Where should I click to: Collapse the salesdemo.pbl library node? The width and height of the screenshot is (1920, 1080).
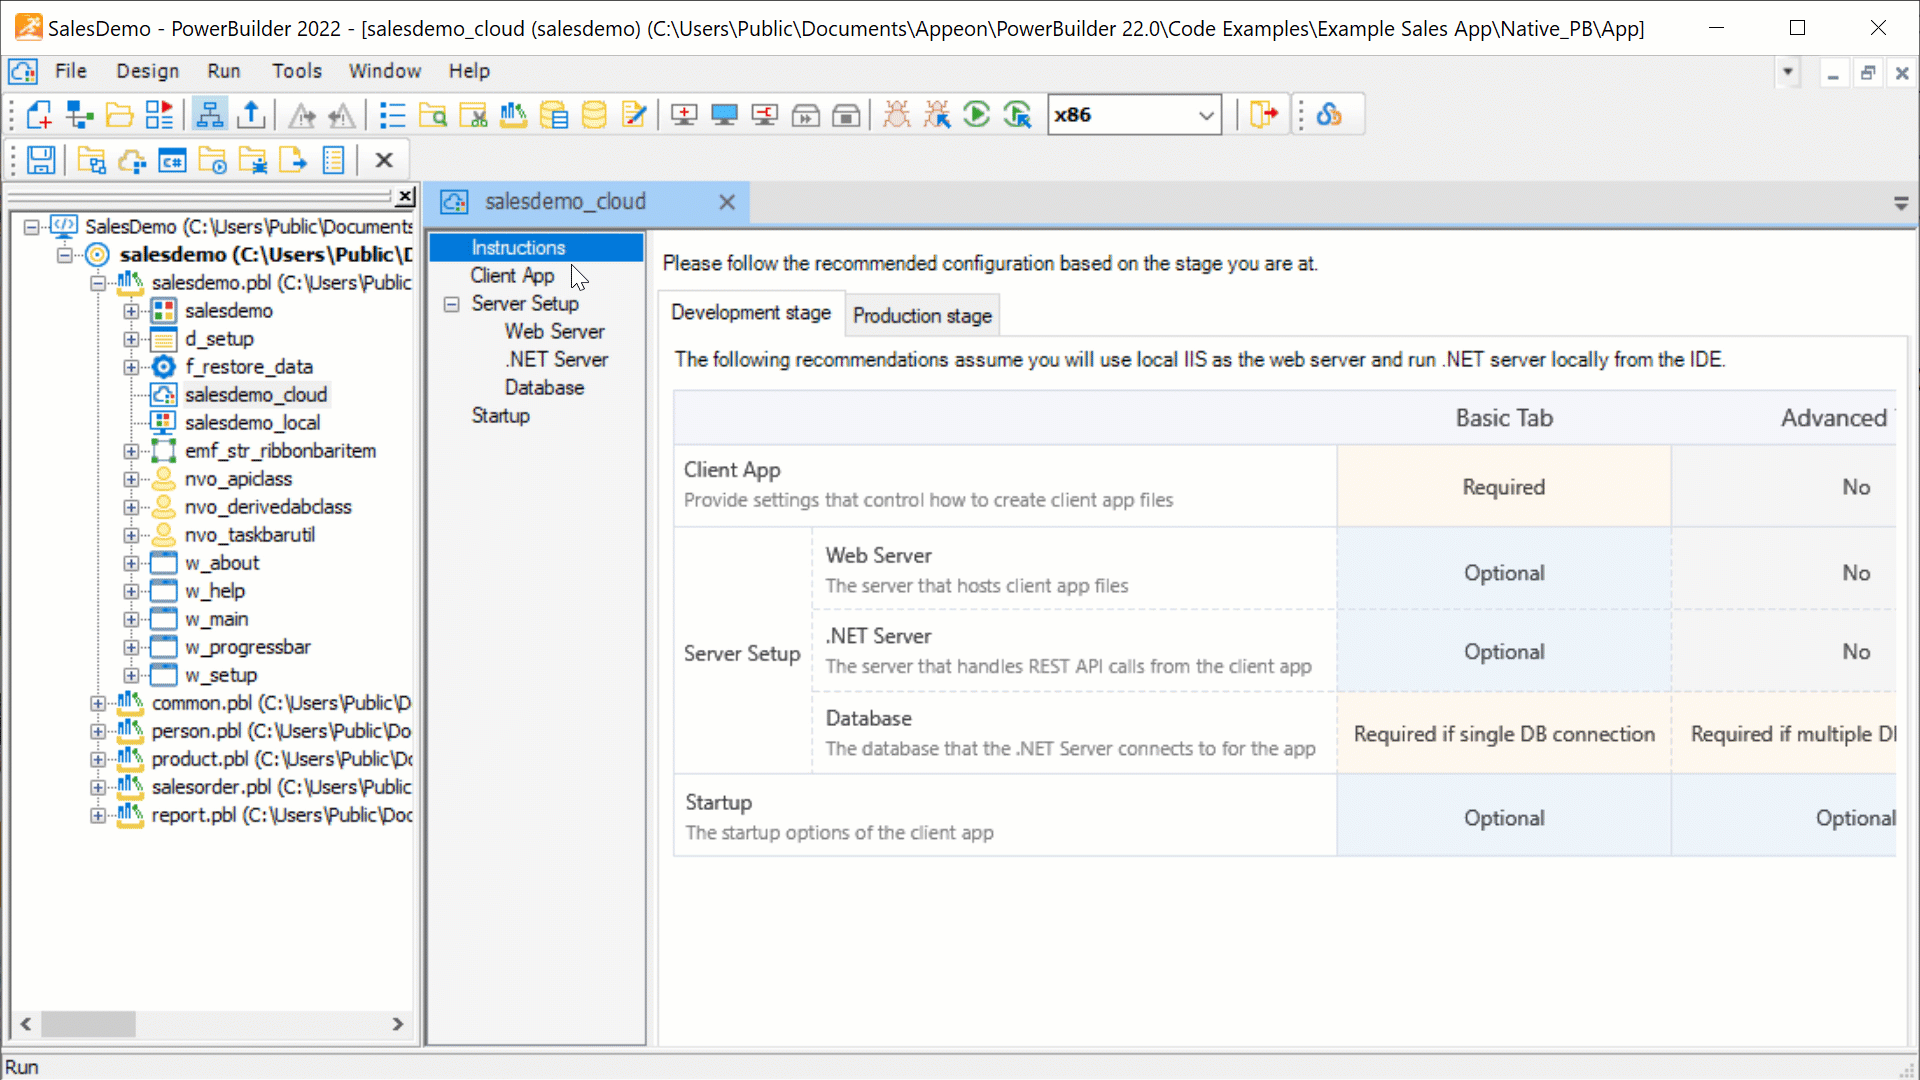click(98, 283)
